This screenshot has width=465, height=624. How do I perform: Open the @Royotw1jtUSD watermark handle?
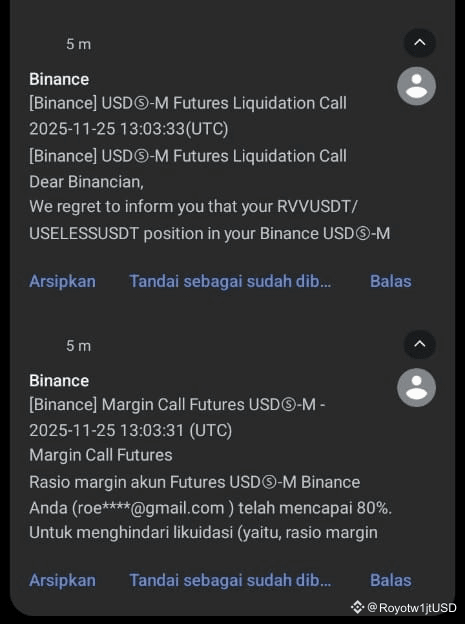tap(412, 608)
